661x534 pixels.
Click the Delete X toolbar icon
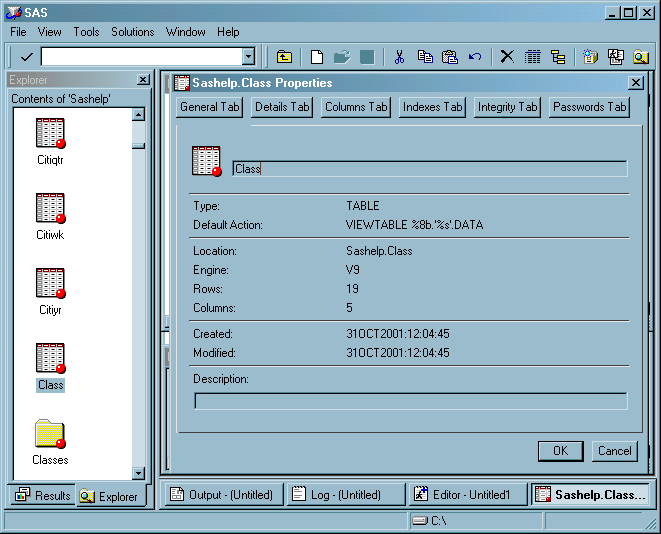tap(507, 56)
